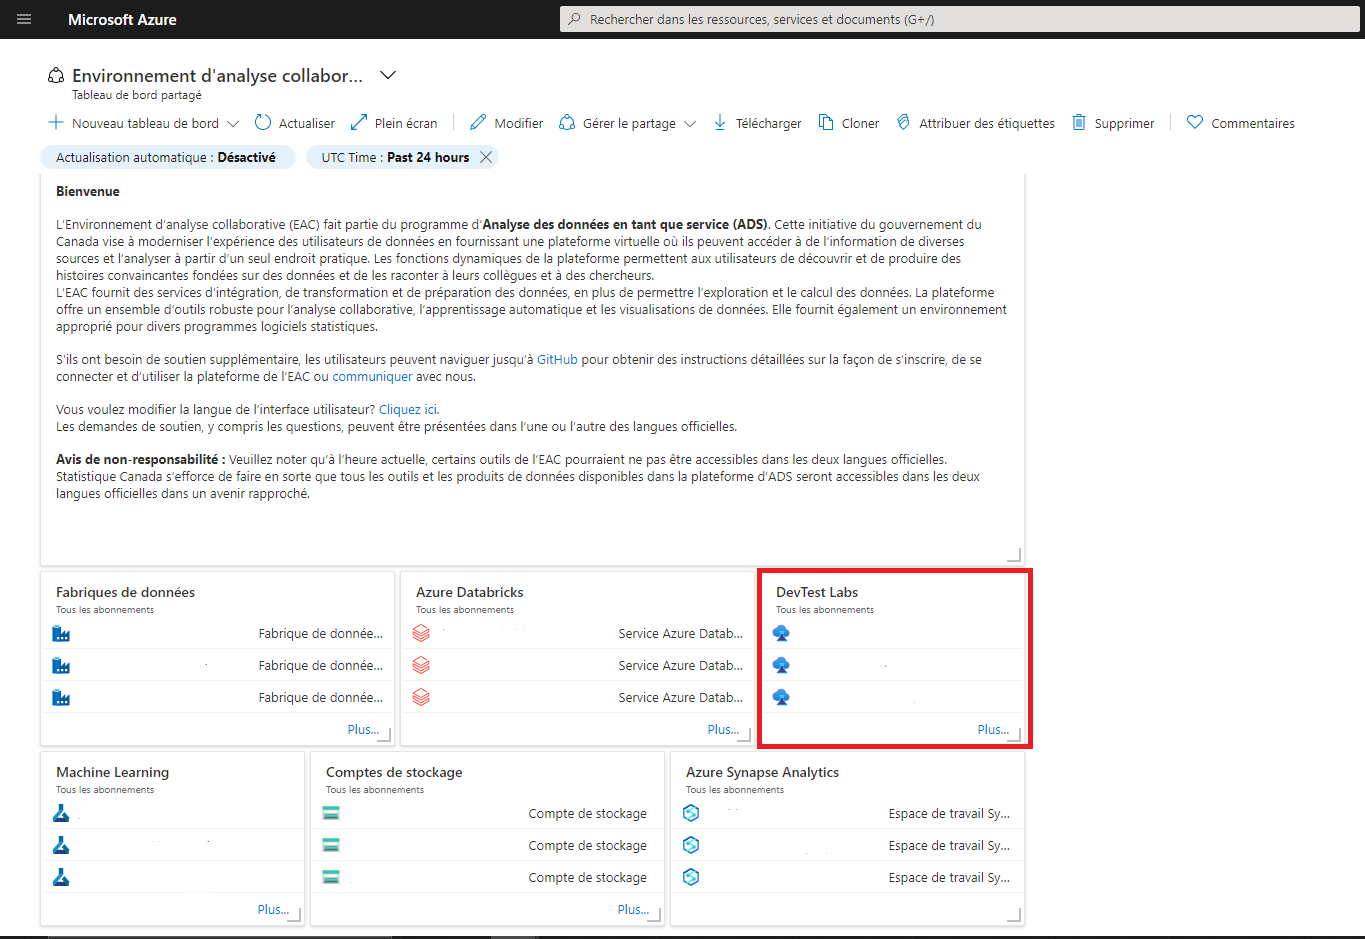This screenshot has width=1365, height=939.
Task: Click the Cliquez ici language link
Action: pyautogui.click(x=408, y=409)
